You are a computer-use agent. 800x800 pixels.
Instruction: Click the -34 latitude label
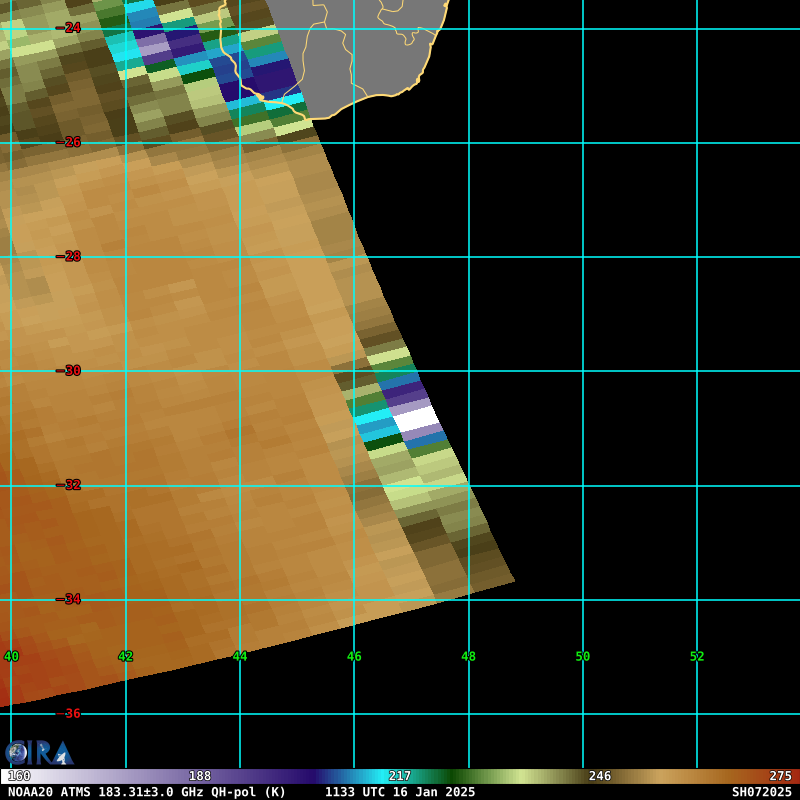[70, 599]
